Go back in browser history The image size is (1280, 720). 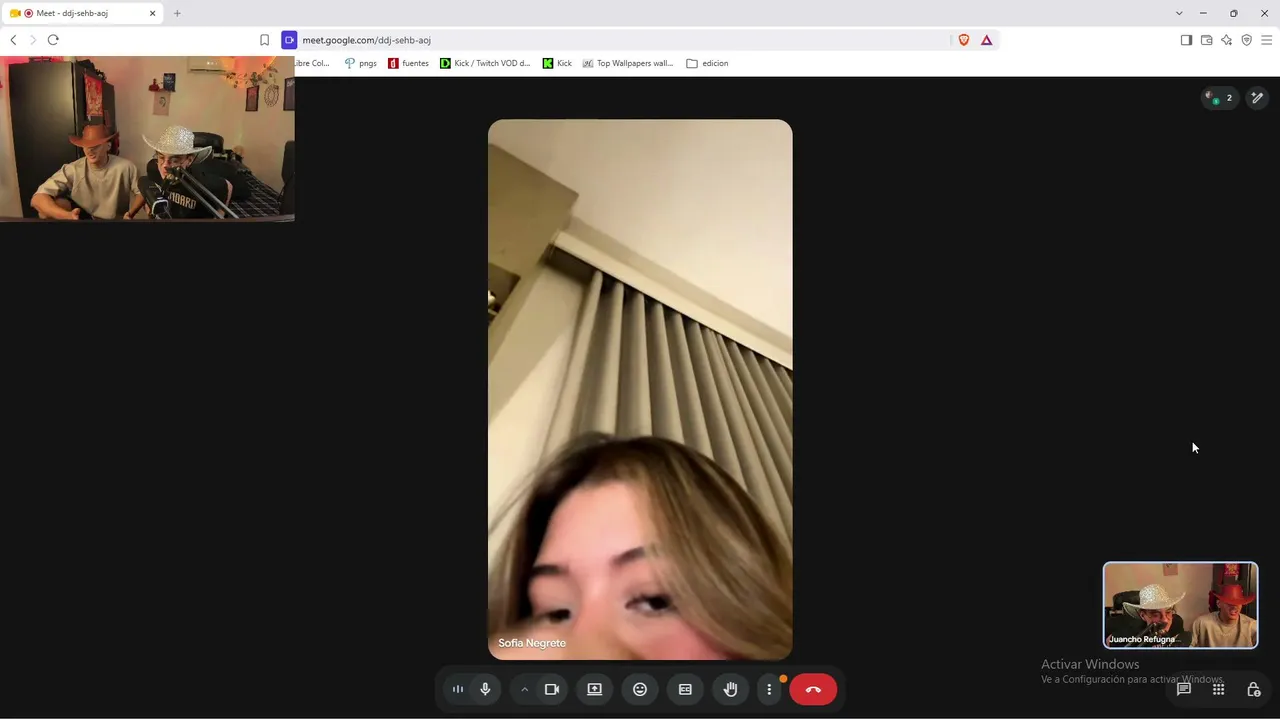(13, 40)
